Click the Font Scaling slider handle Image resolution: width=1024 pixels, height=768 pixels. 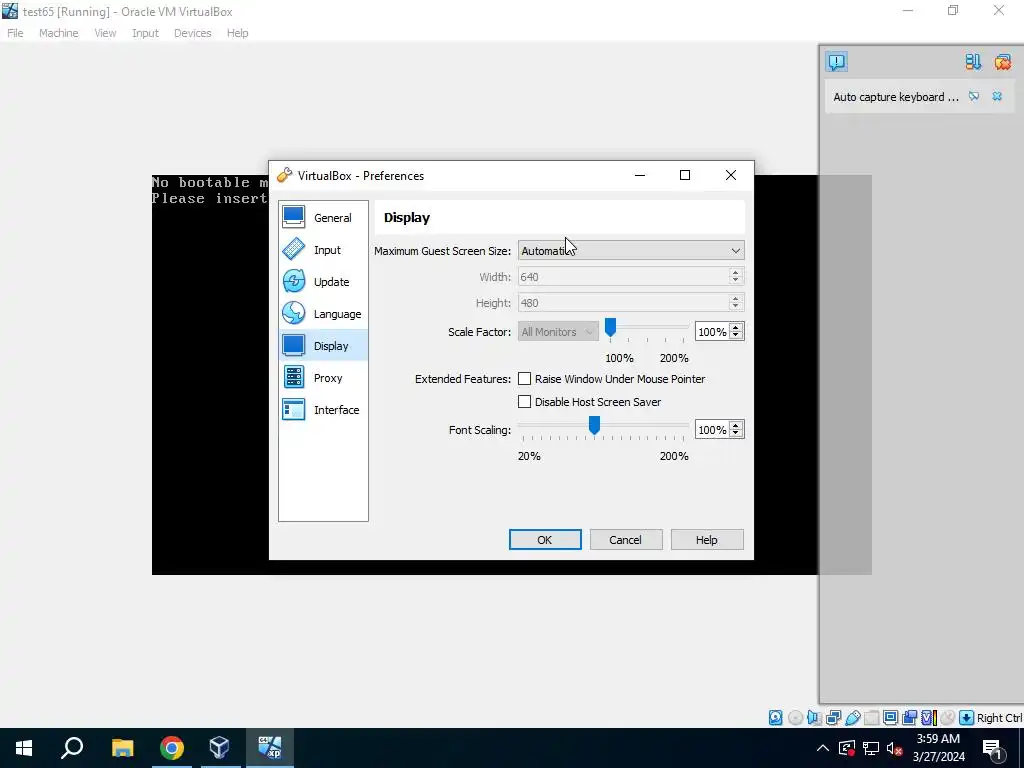coord(594,426)
